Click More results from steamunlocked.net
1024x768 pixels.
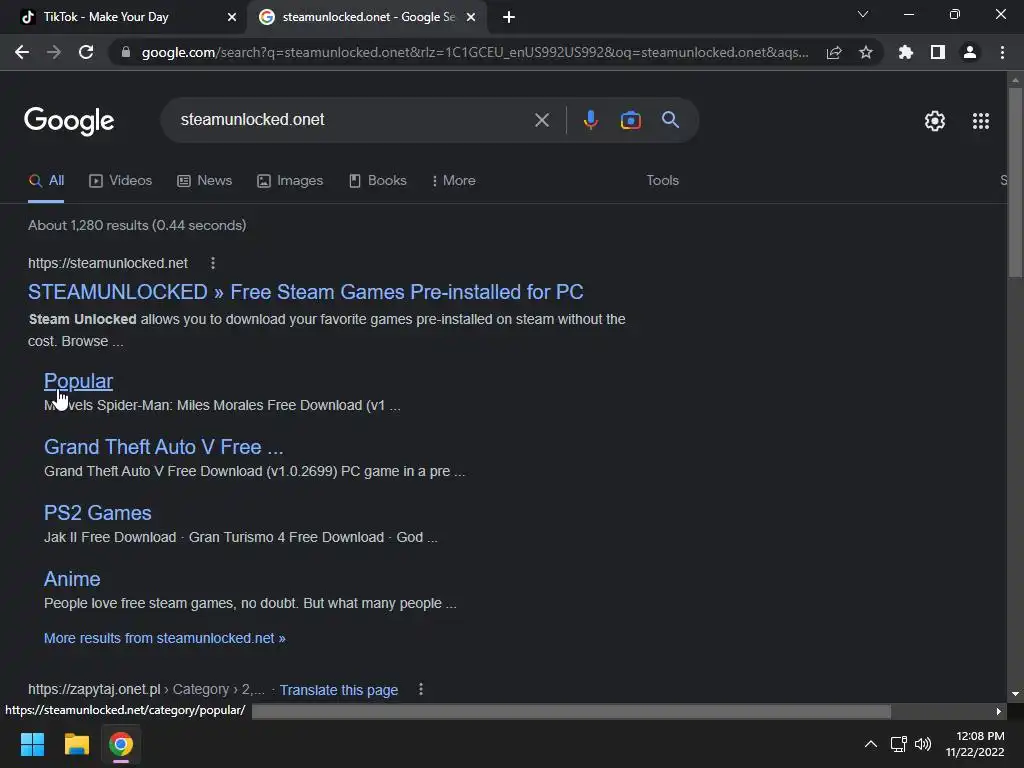click(x=165, y=639)
